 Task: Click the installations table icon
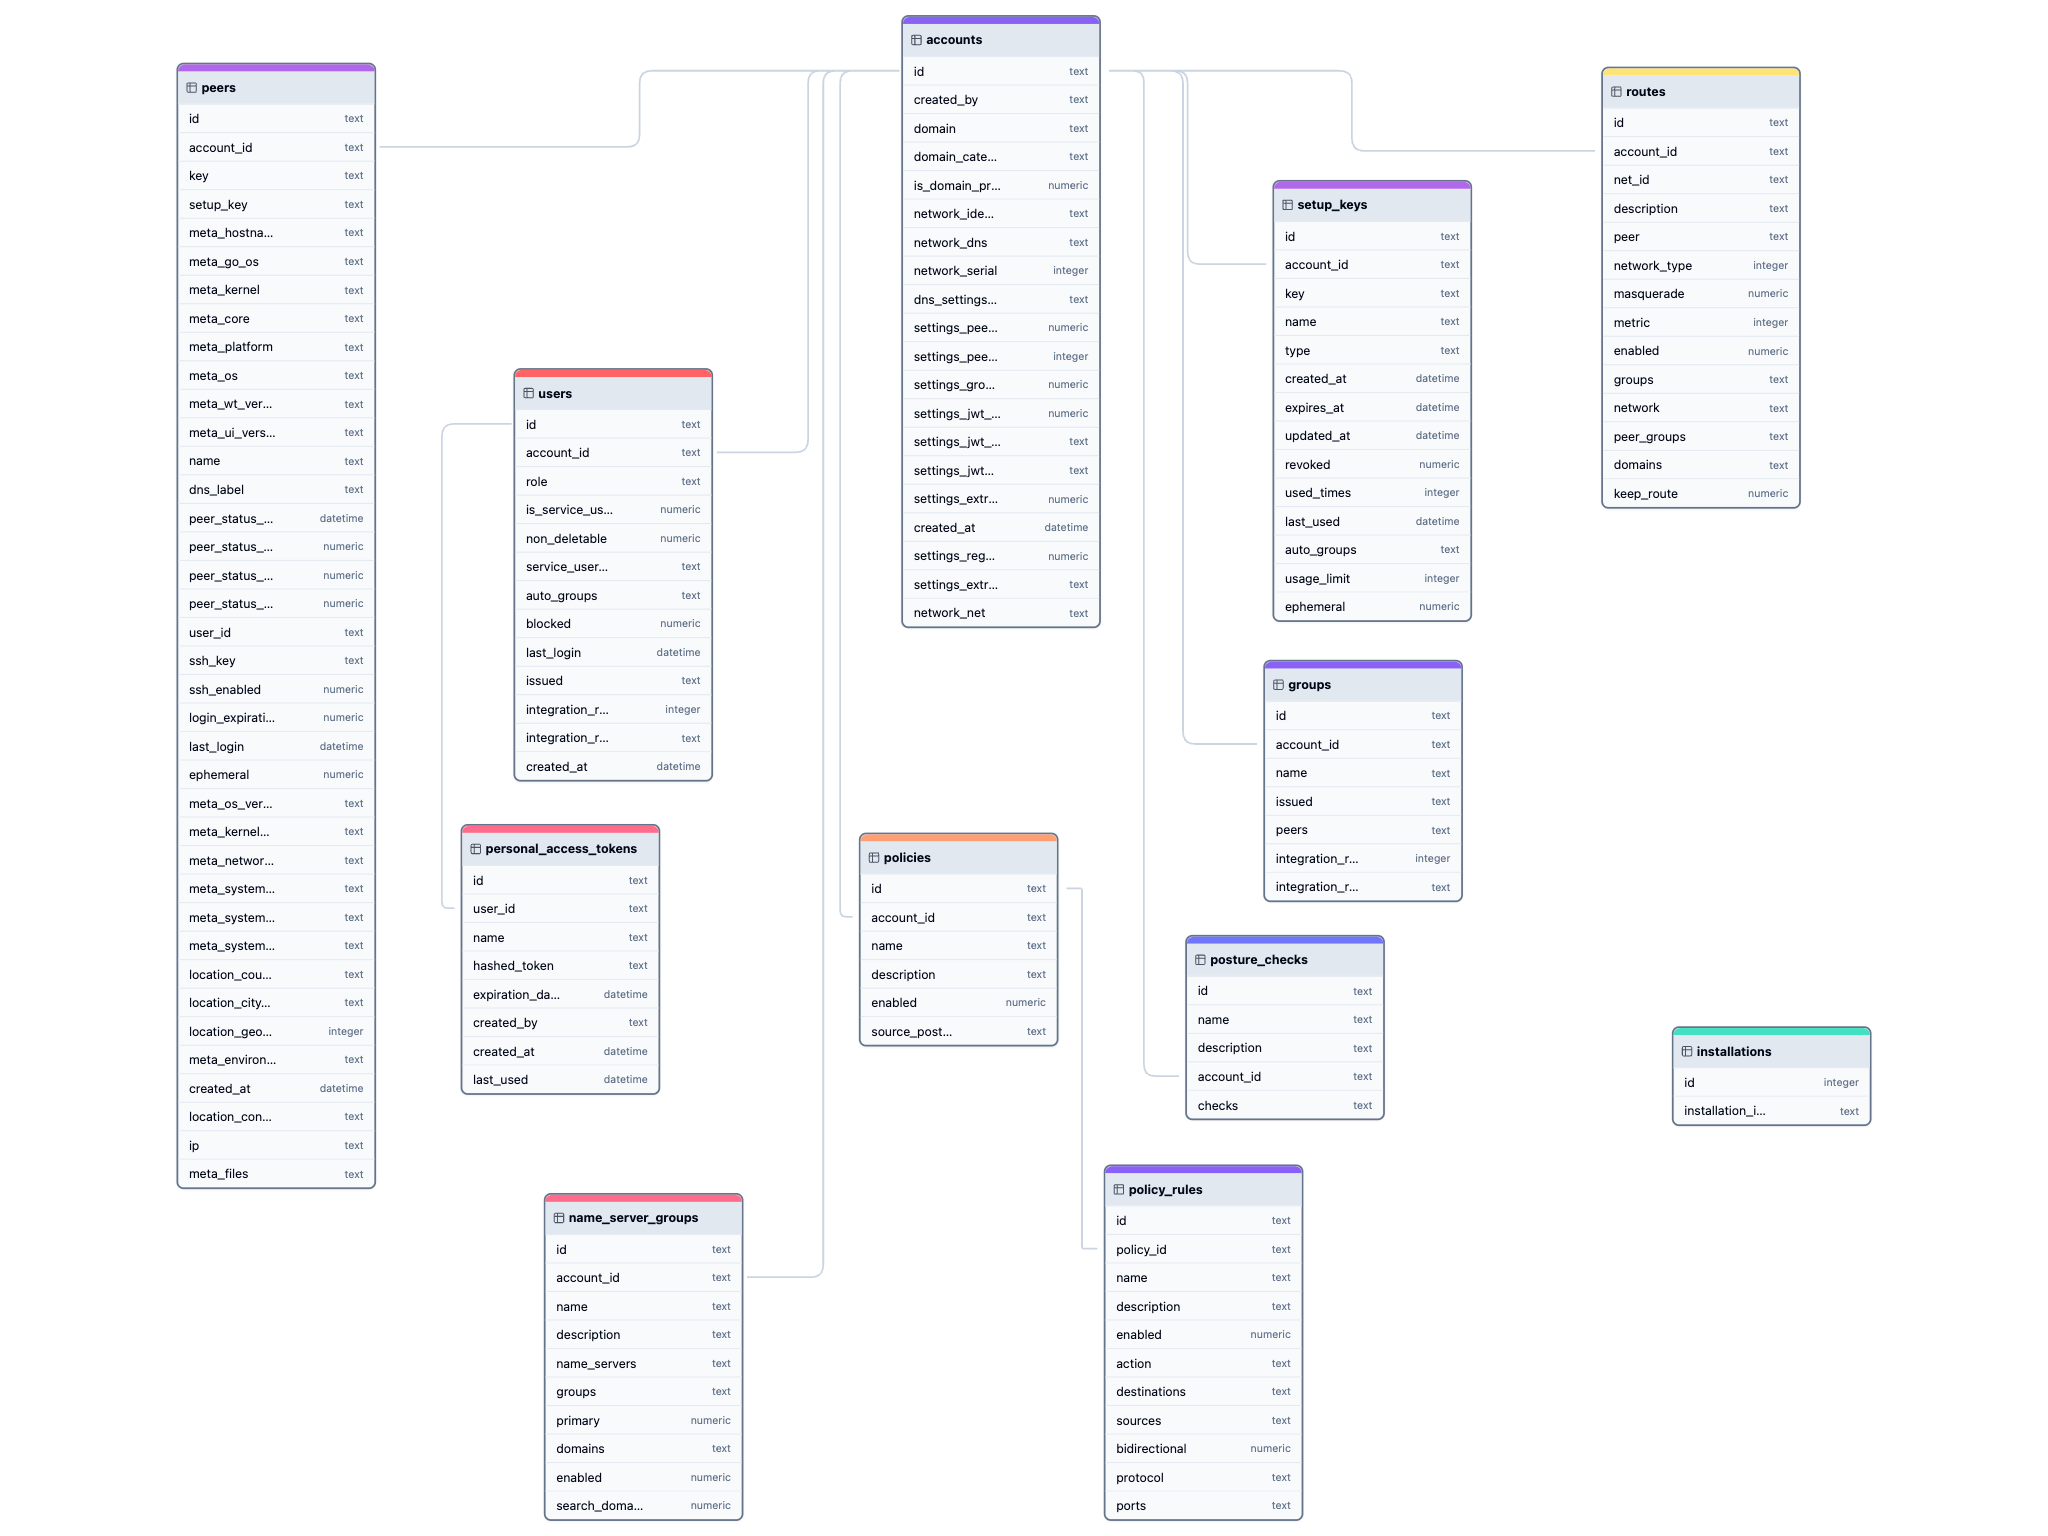pyautogui.click(x=1686, y=1052)
